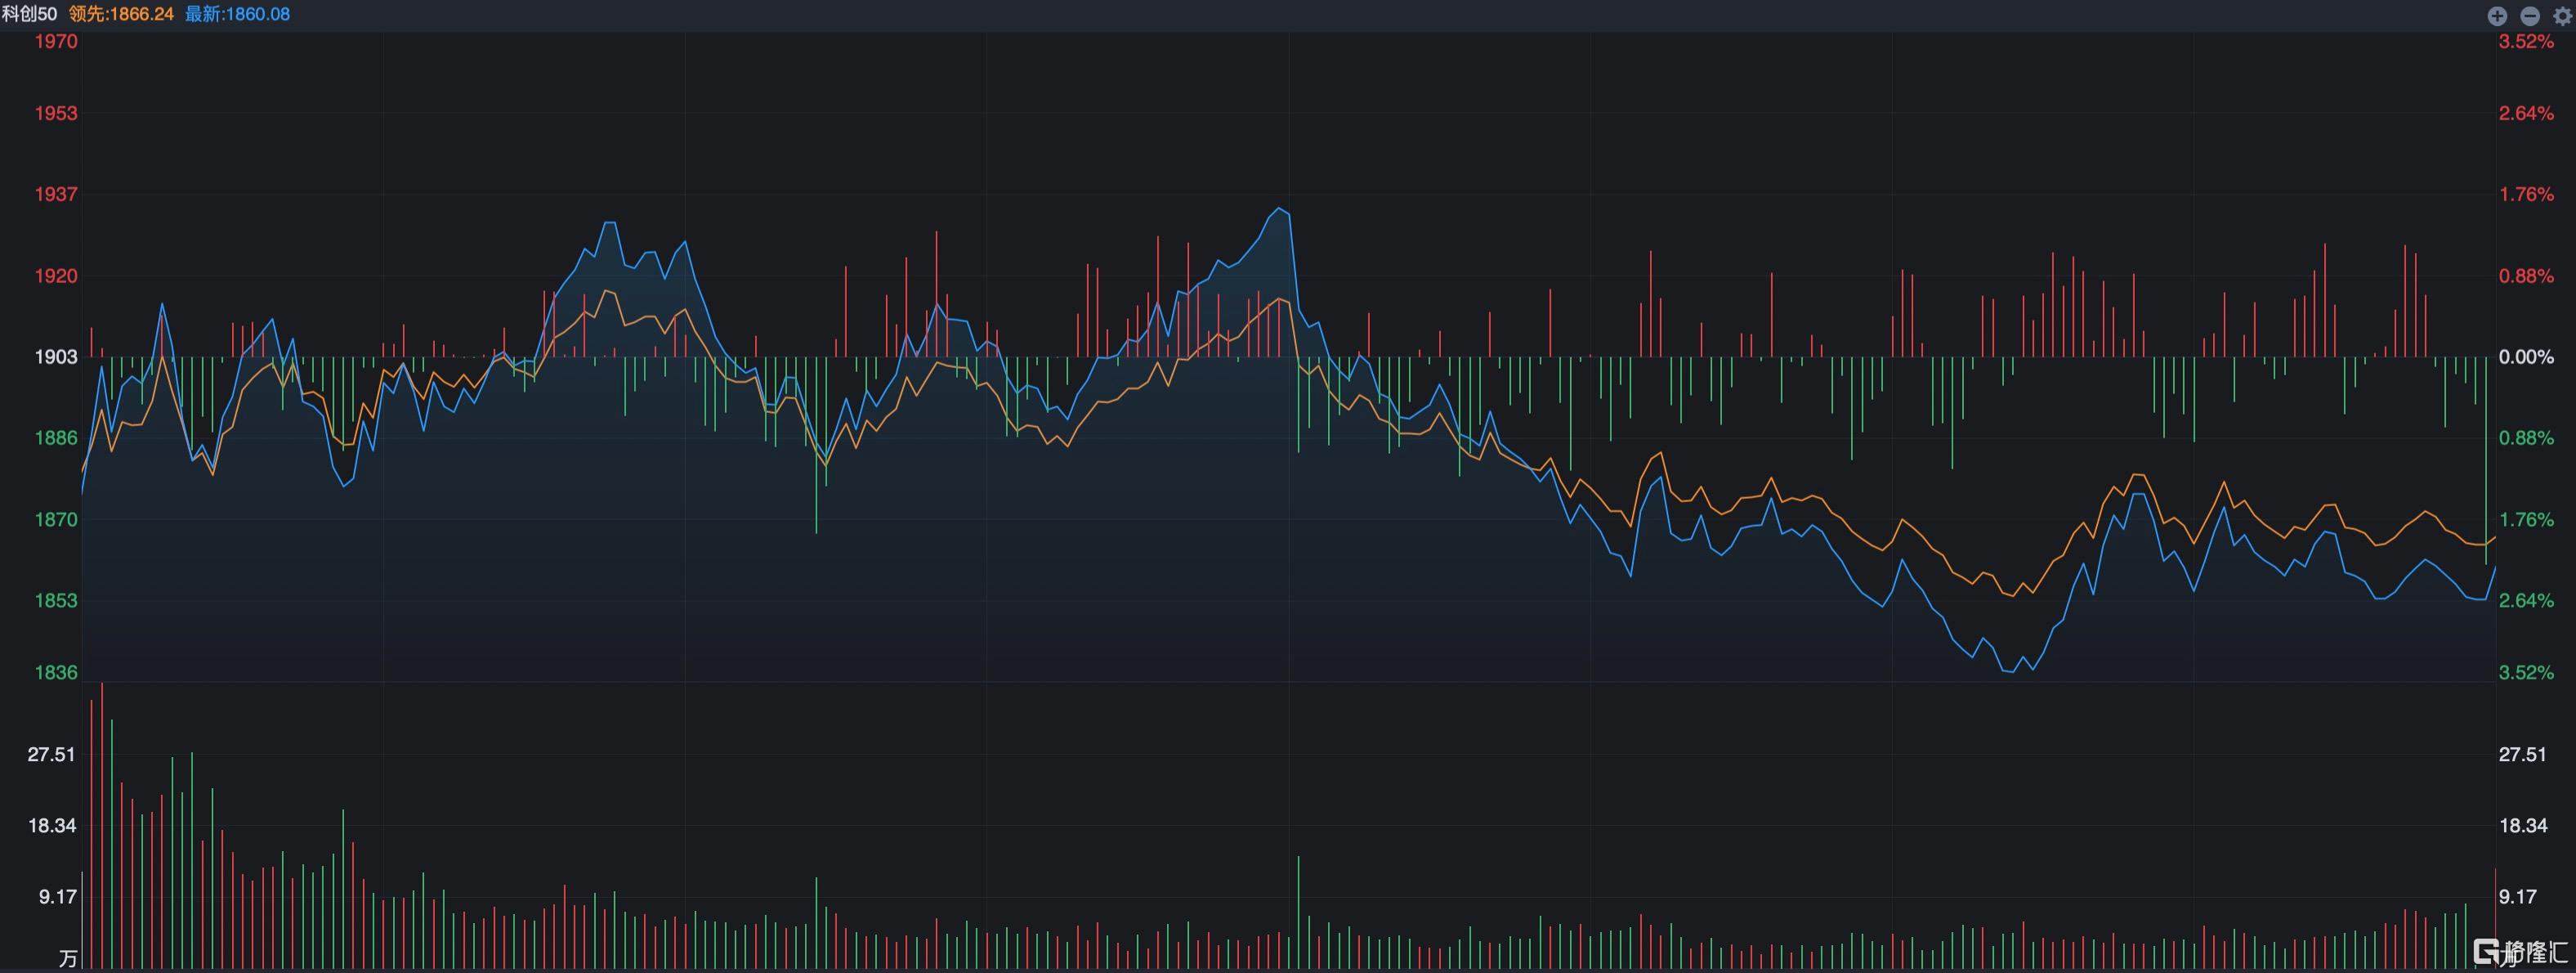This screenshot has width=2576, height=973.
Task: Click the 0.00% axis label
Action: (x=2526, y=357)
